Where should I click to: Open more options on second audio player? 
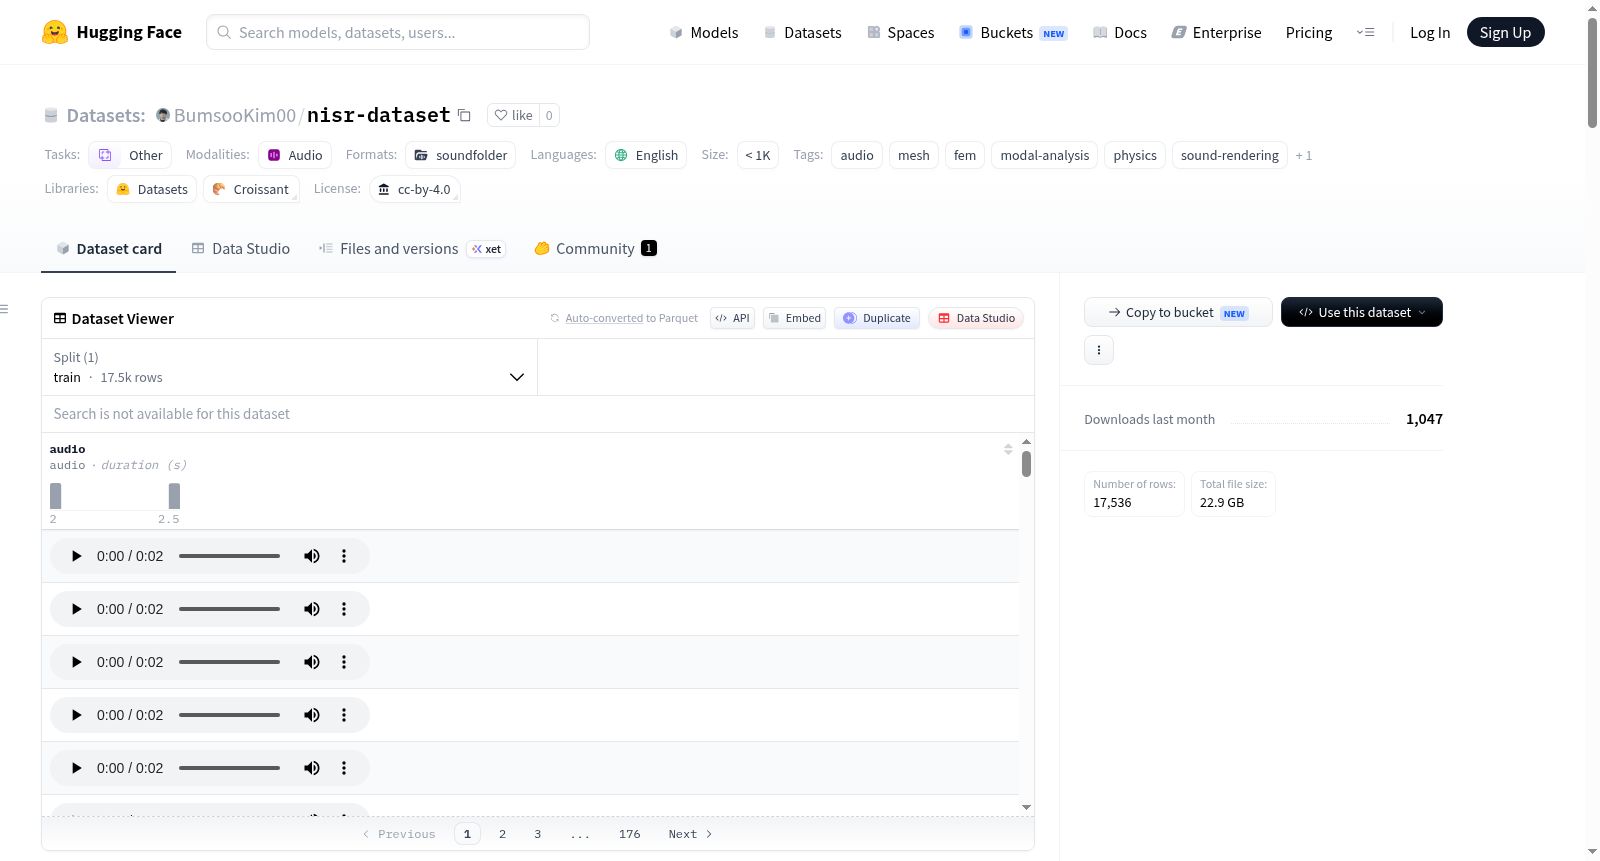(x=344, y=609)
